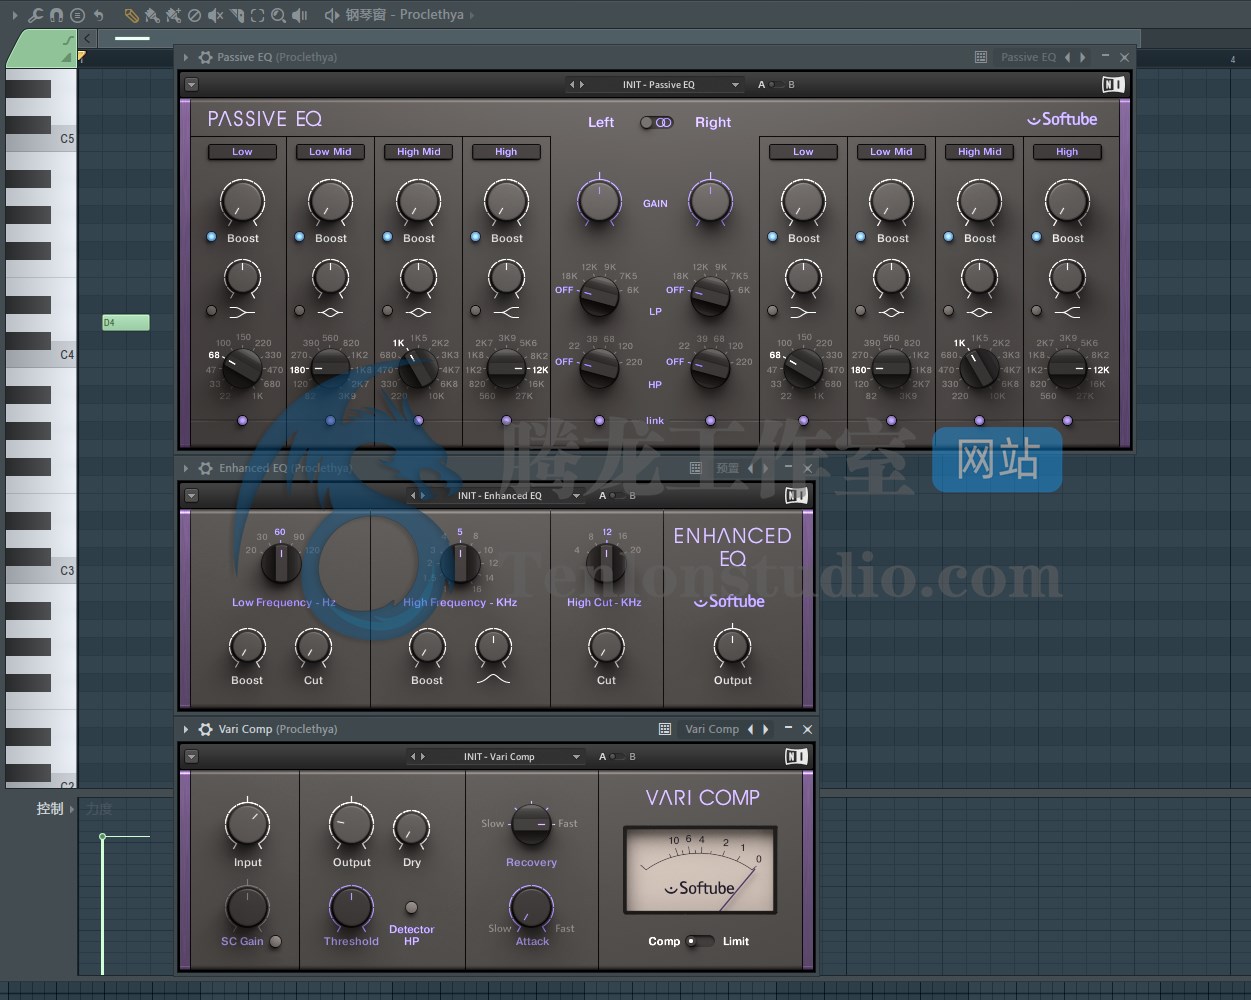Click the Output knob in Enhanced EQ

coord(732,647)
